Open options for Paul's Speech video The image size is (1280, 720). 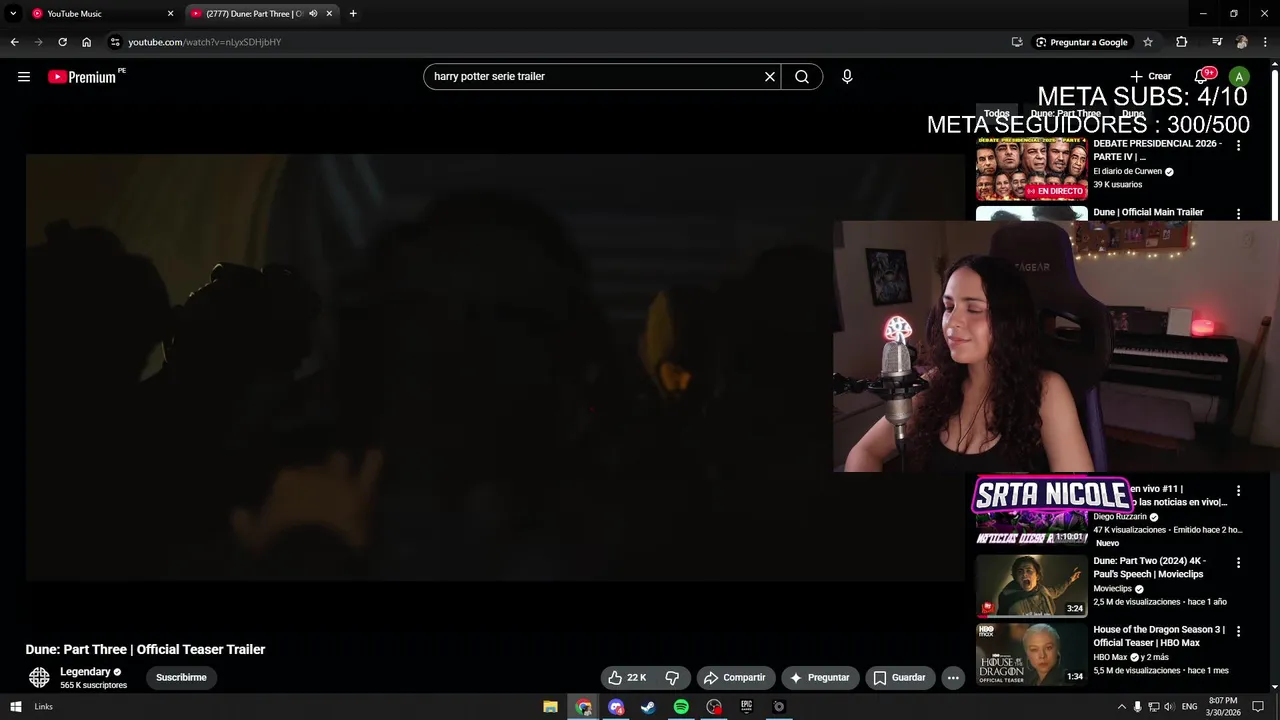[x=1238, y=563]
